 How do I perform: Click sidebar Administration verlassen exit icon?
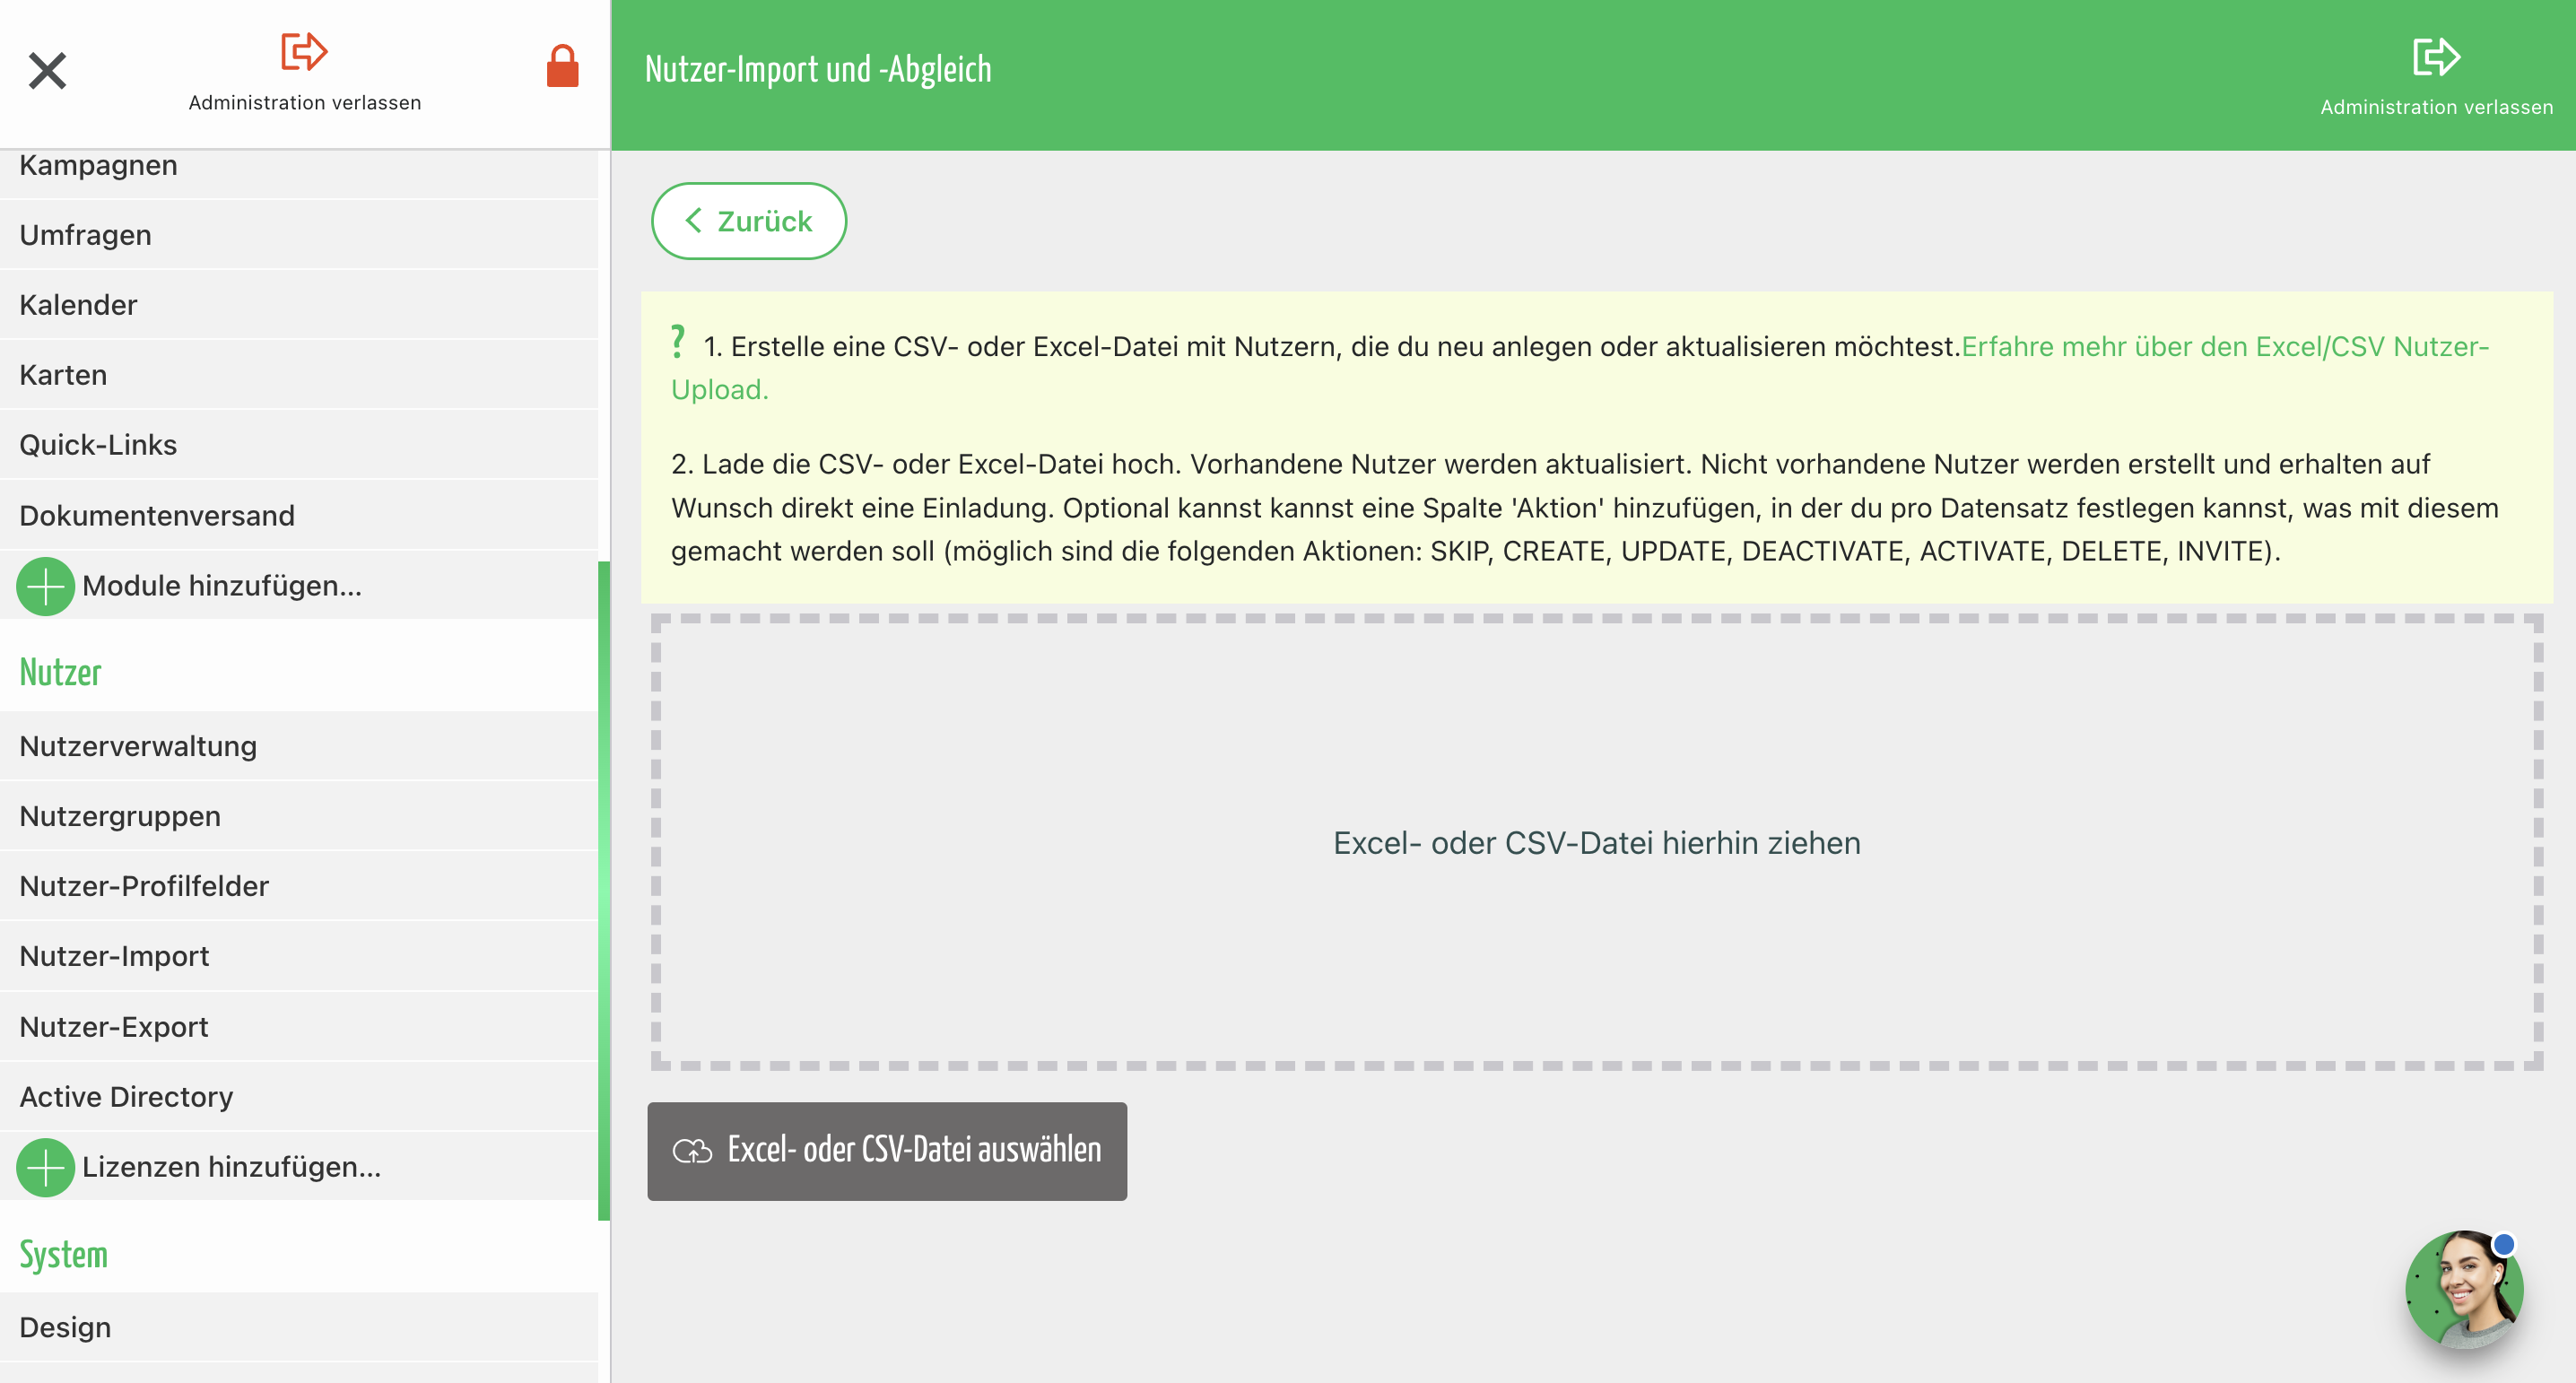tap(304, 51)
